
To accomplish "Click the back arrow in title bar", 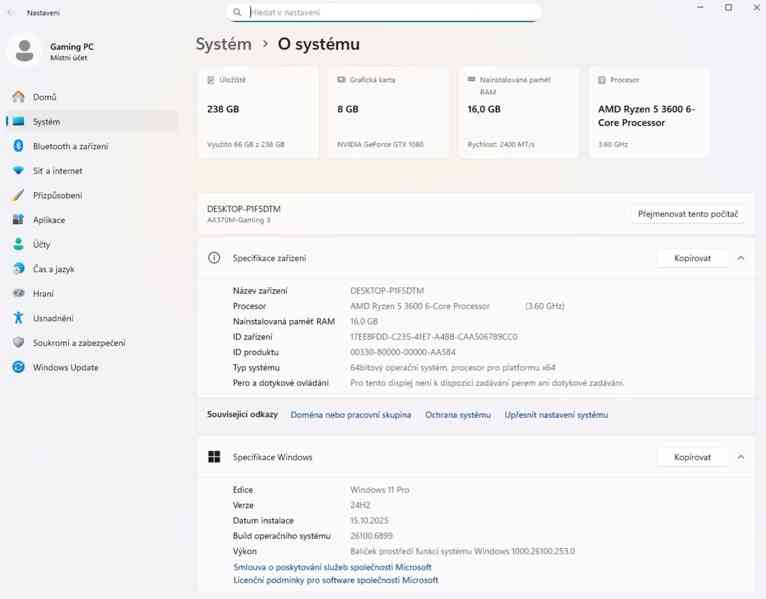I will [11, 13].
